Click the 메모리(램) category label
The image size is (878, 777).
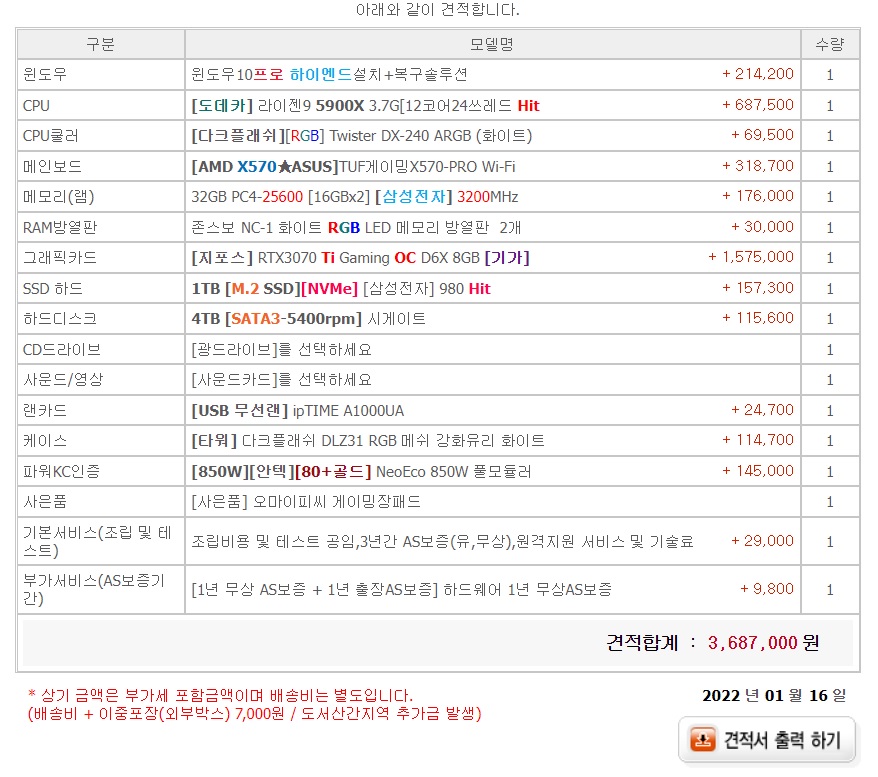[x=59, y=197]
